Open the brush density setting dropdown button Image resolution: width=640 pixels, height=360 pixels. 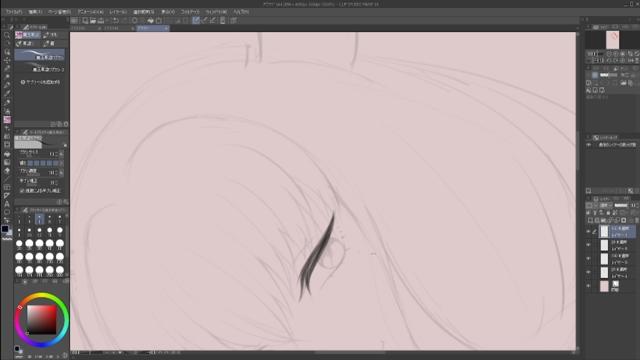click(61, 173)
